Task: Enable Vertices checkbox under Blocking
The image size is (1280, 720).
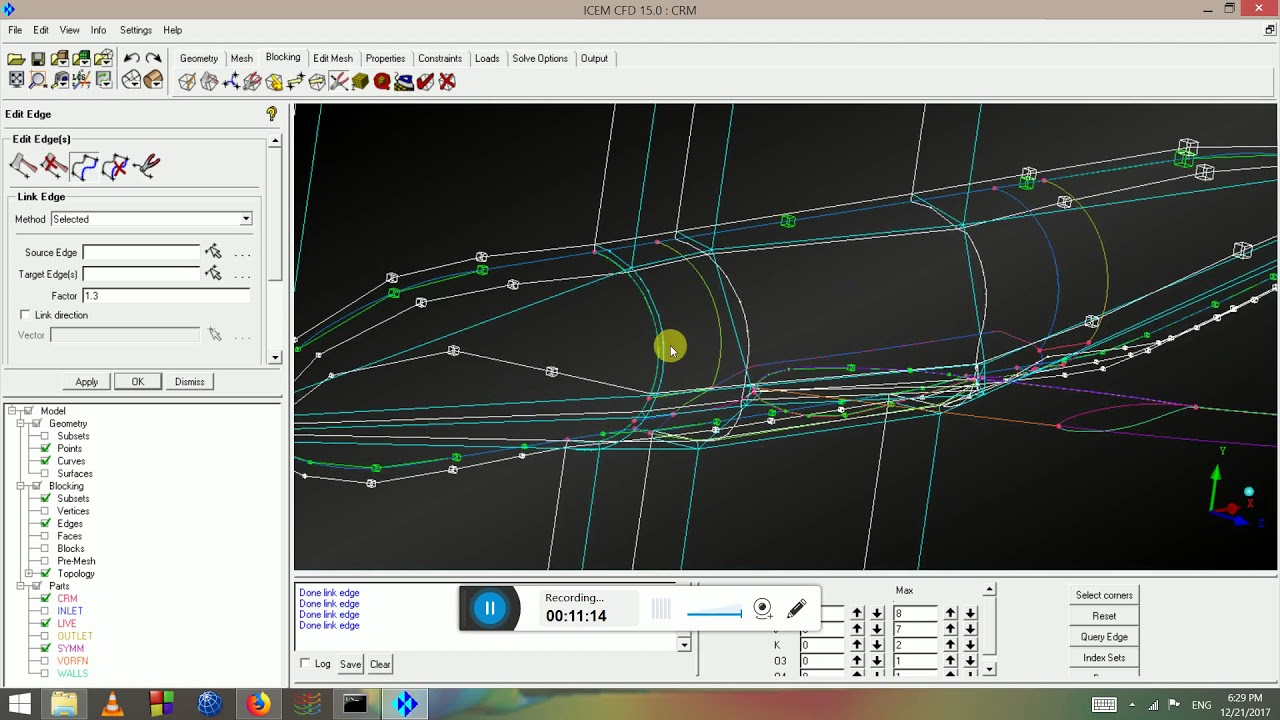Action: coord(45,511)
